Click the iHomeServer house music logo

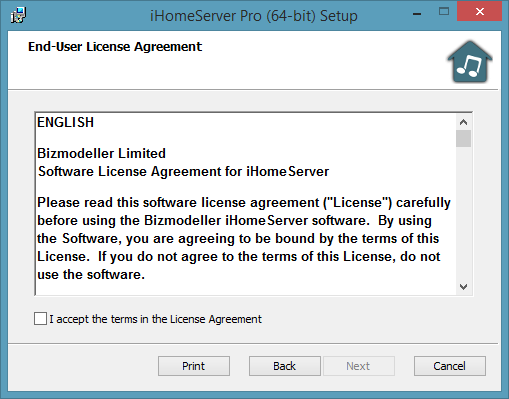point(470,62)
